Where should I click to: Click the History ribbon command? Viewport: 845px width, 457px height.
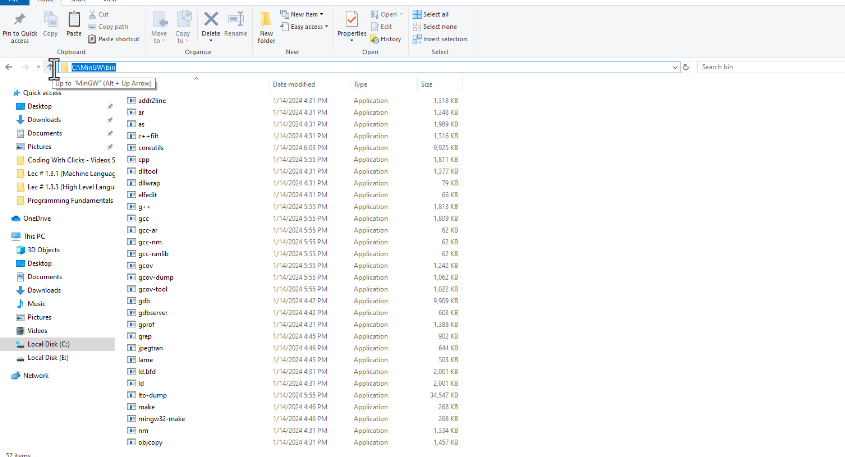[386, 39]
